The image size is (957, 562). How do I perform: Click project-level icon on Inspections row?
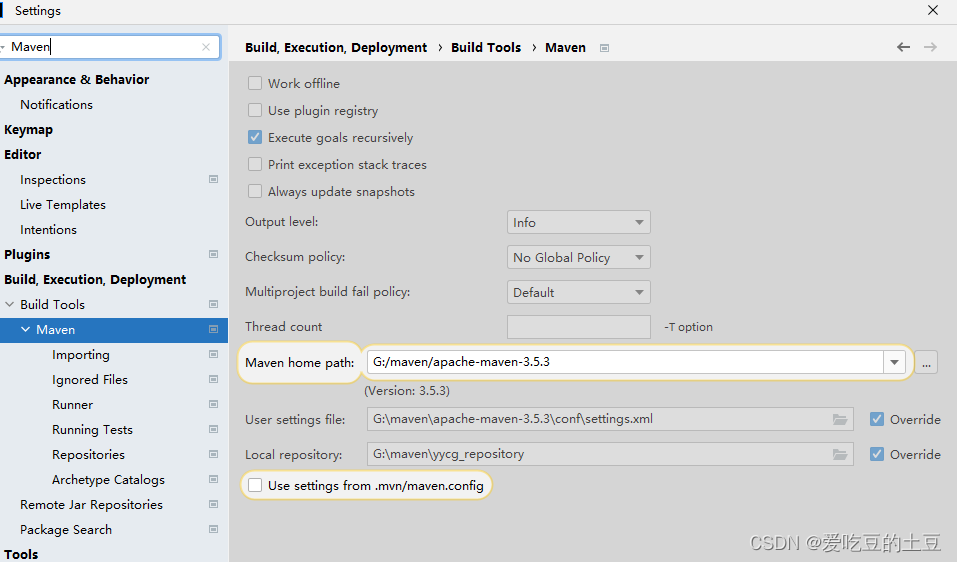click(214, 179)
